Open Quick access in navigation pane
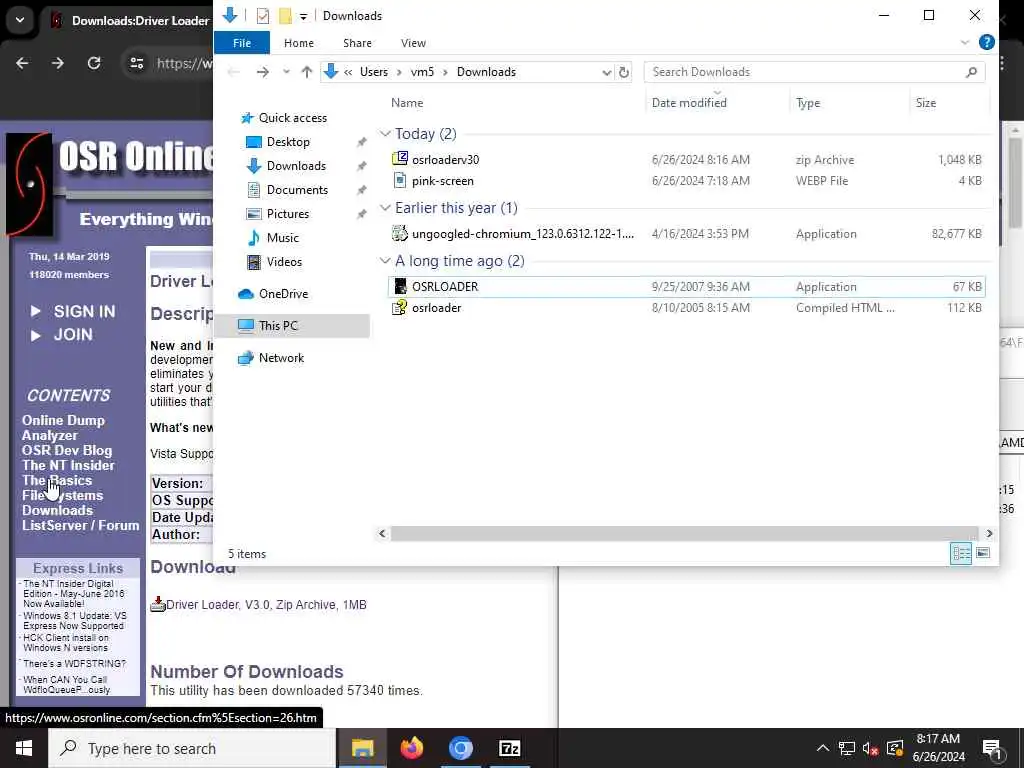 pyautogui.click(x=292, y=118)
